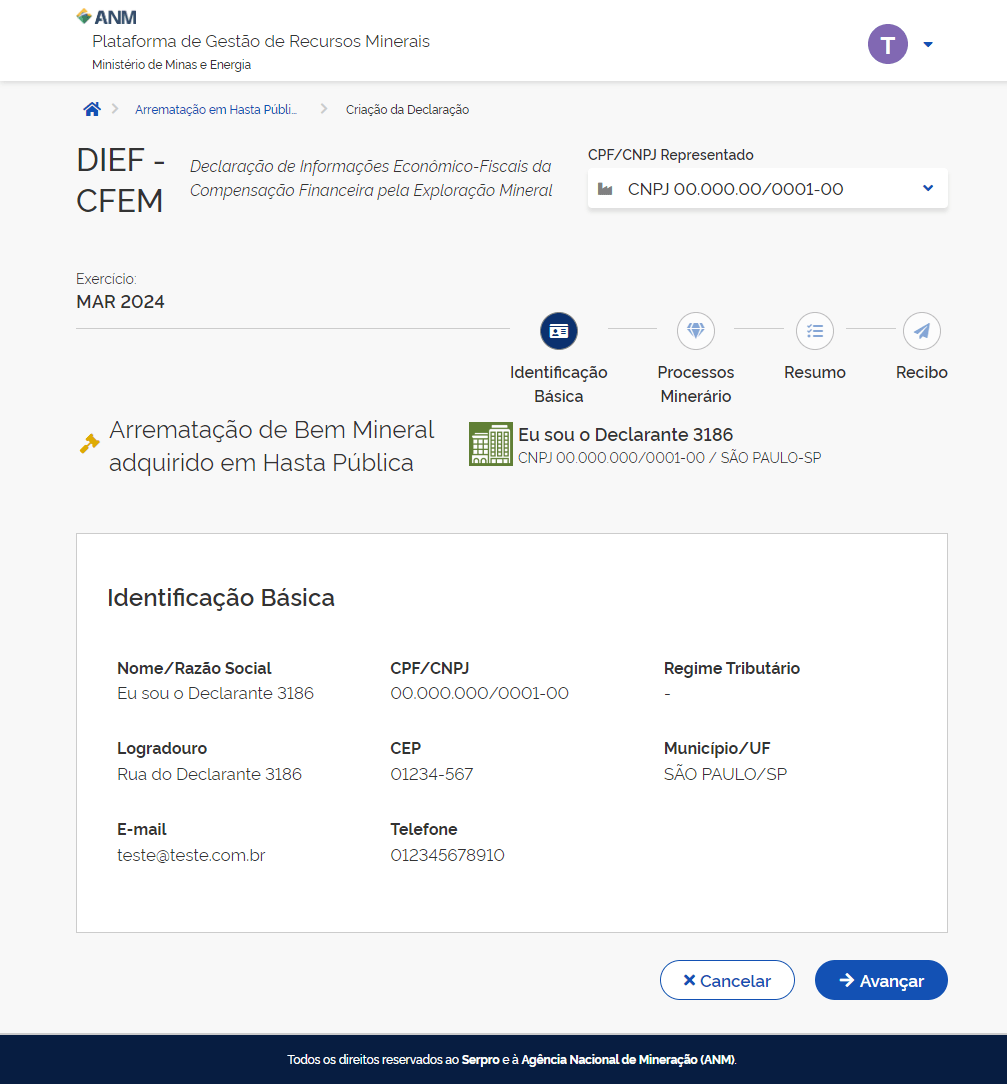Select the Resumo checklist step icon
This screenshot has height=1084, width=1007.
coord(815,330)
